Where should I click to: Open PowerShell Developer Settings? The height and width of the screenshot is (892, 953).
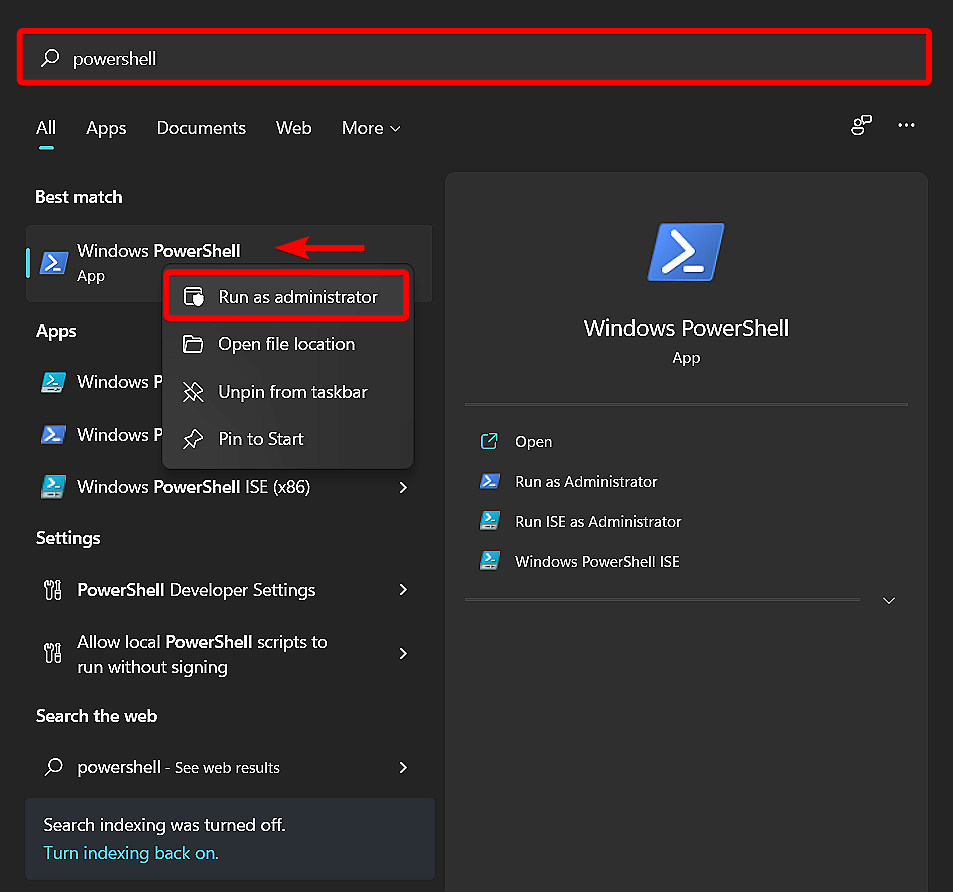click(x=229, y=590)
